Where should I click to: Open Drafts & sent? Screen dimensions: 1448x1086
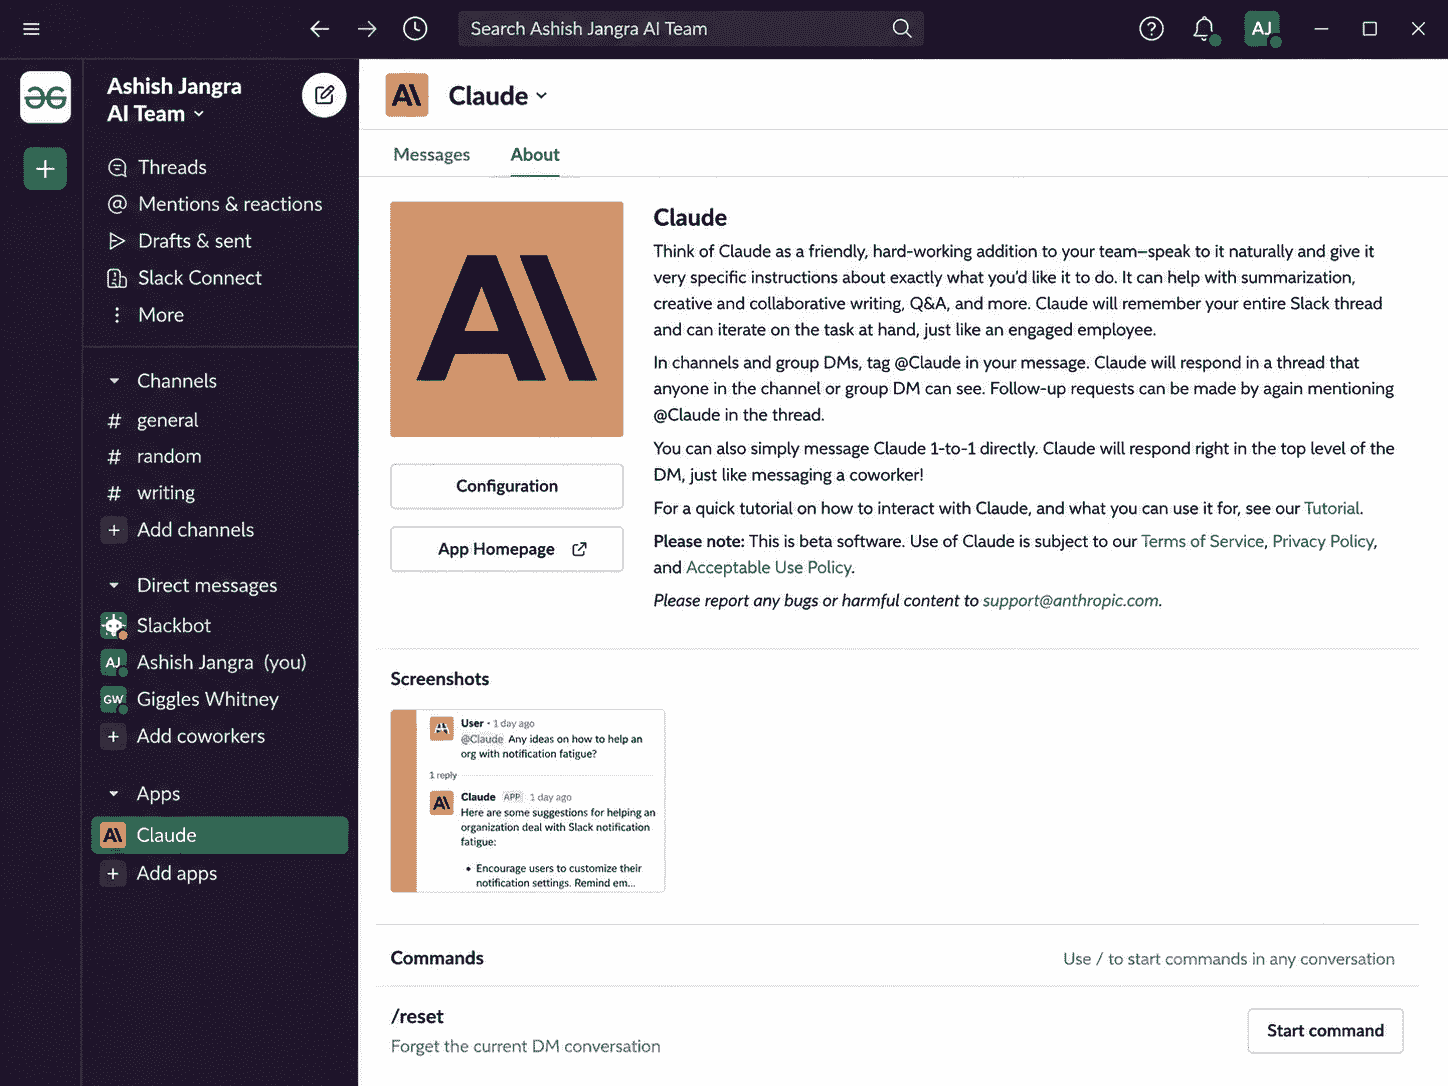click(x=179, y=241)
